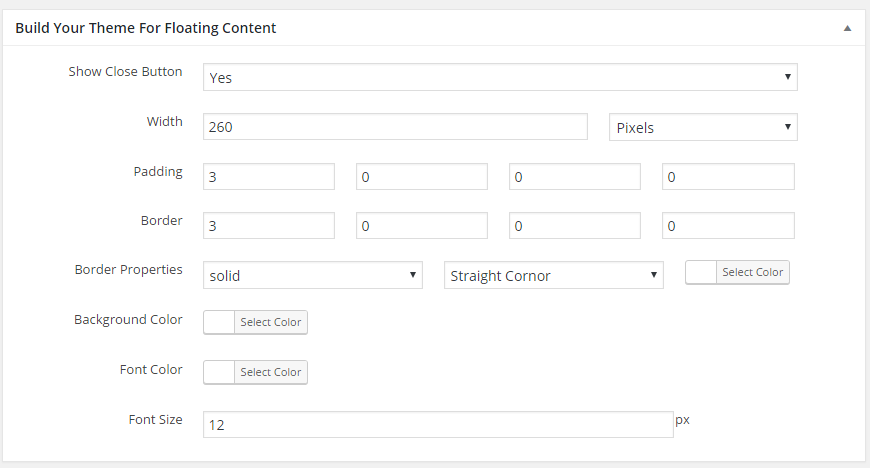Click the fourth Padding input field
The height and width of the screenshot is (468, 870).
(x=728, y=177)
